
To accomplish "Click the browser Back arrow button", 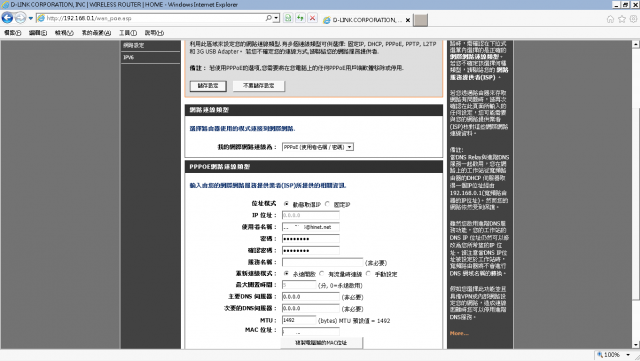I will tap(7, 18).
